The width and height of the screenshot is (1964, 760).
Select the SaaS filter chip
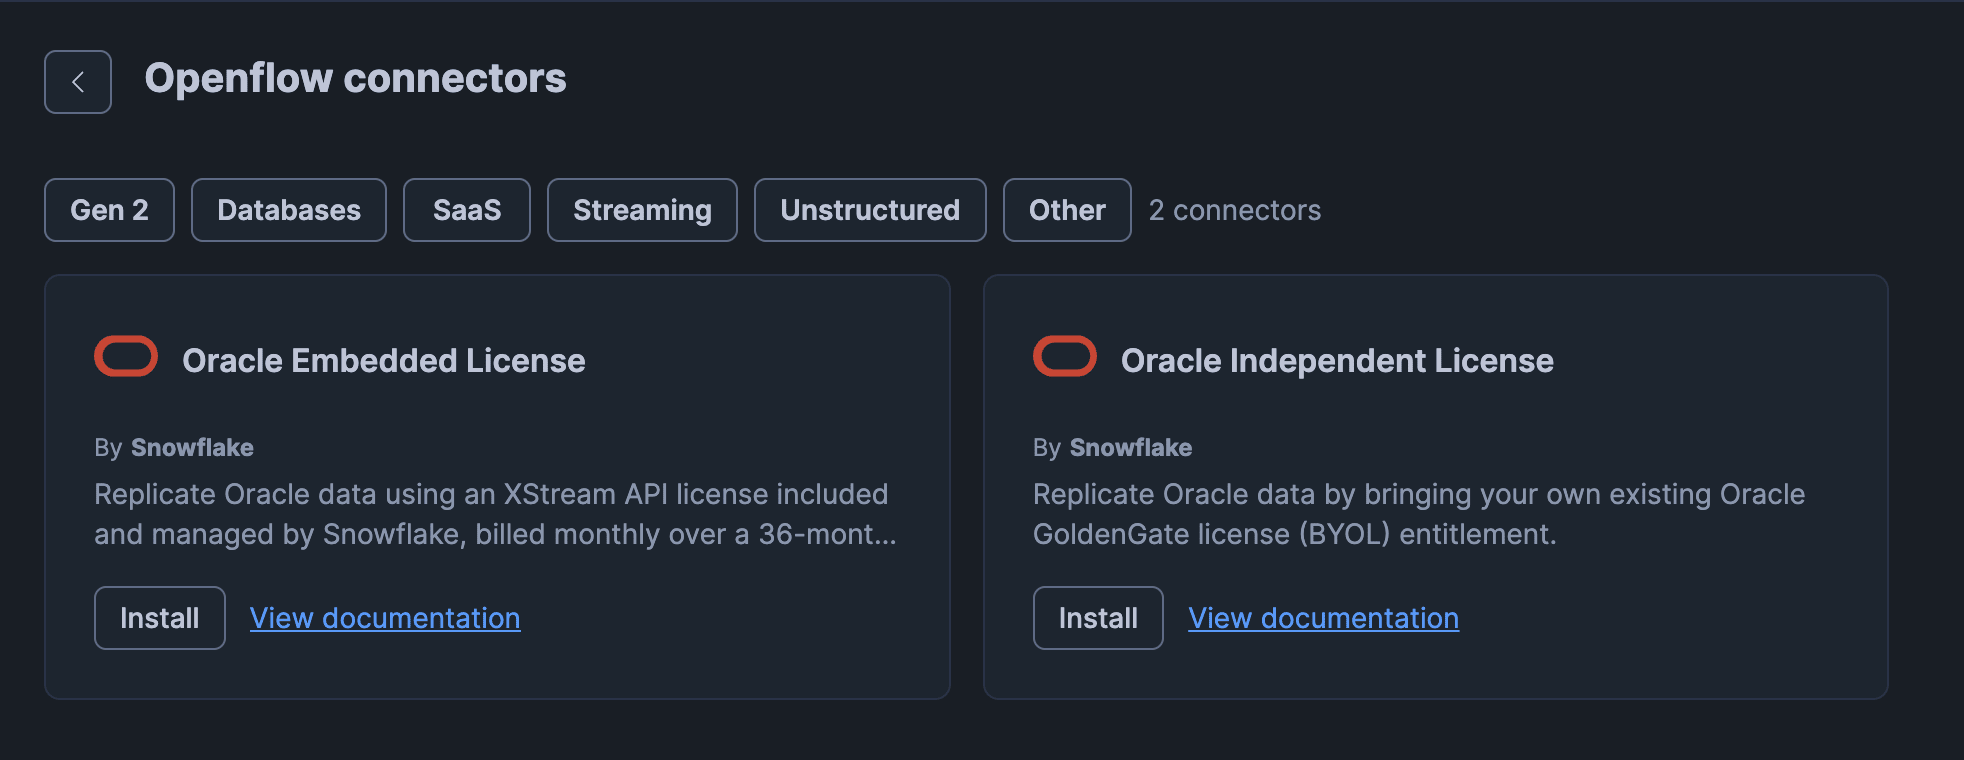click(x=467, y=210)
